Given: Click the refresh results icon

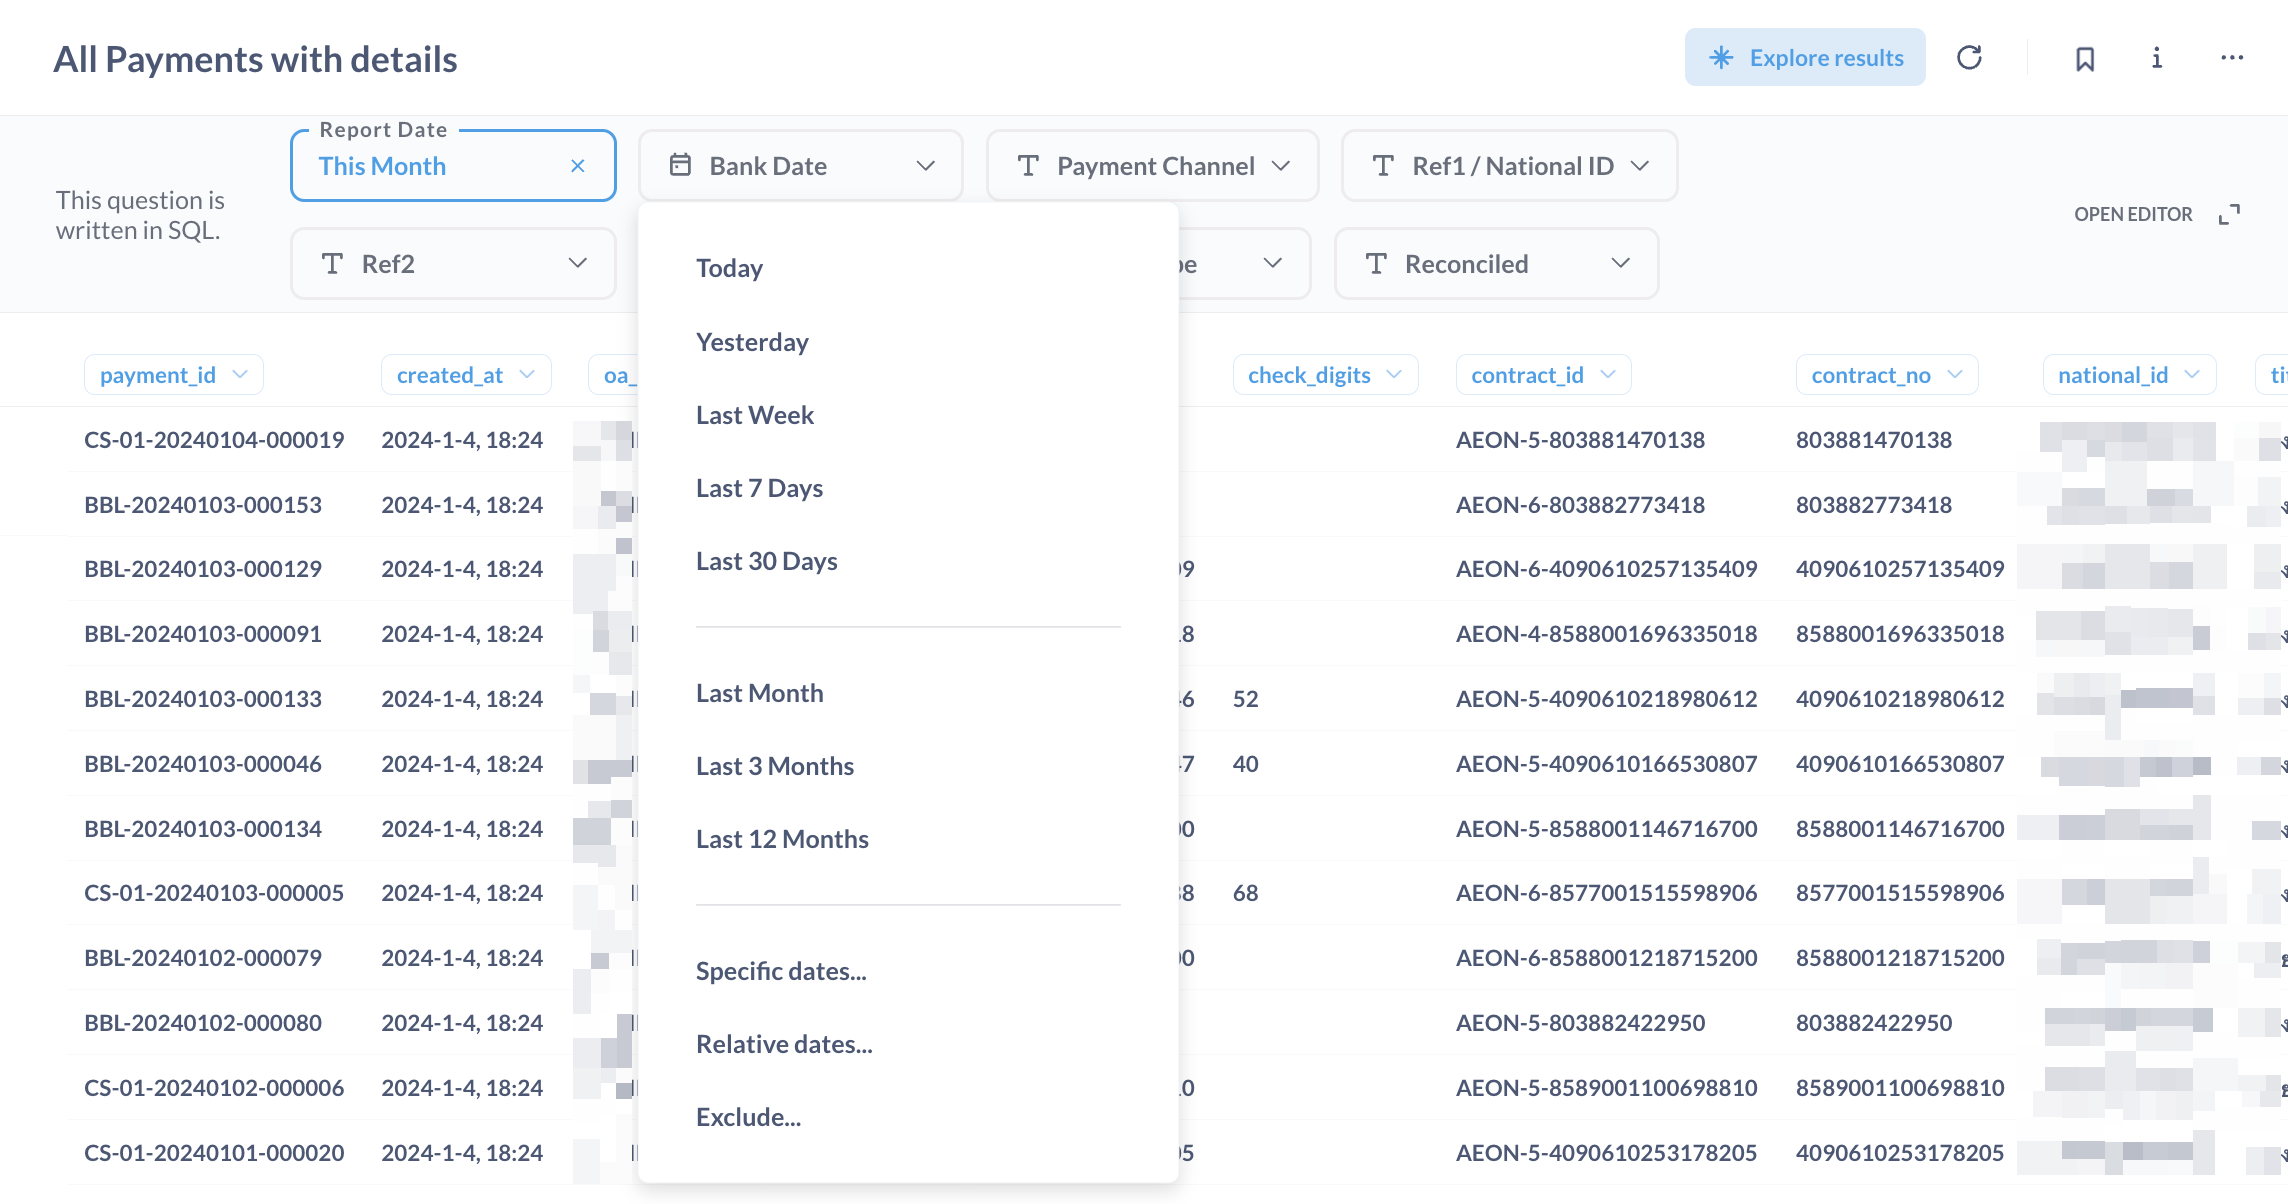Looking at the screenshot, I should pos(1969,58).
